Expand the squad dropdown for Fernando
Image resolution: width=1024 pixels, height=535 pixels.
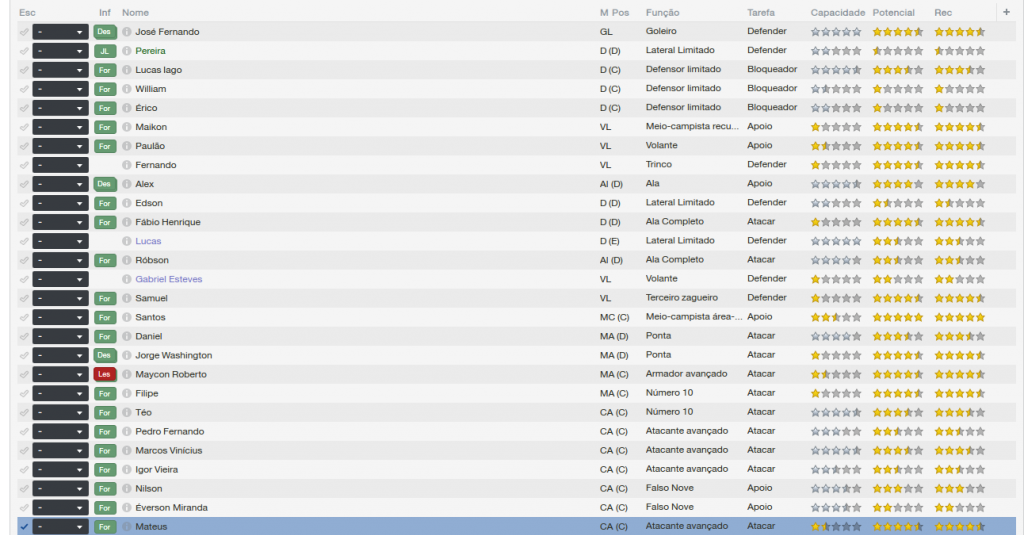coord(60,165)
